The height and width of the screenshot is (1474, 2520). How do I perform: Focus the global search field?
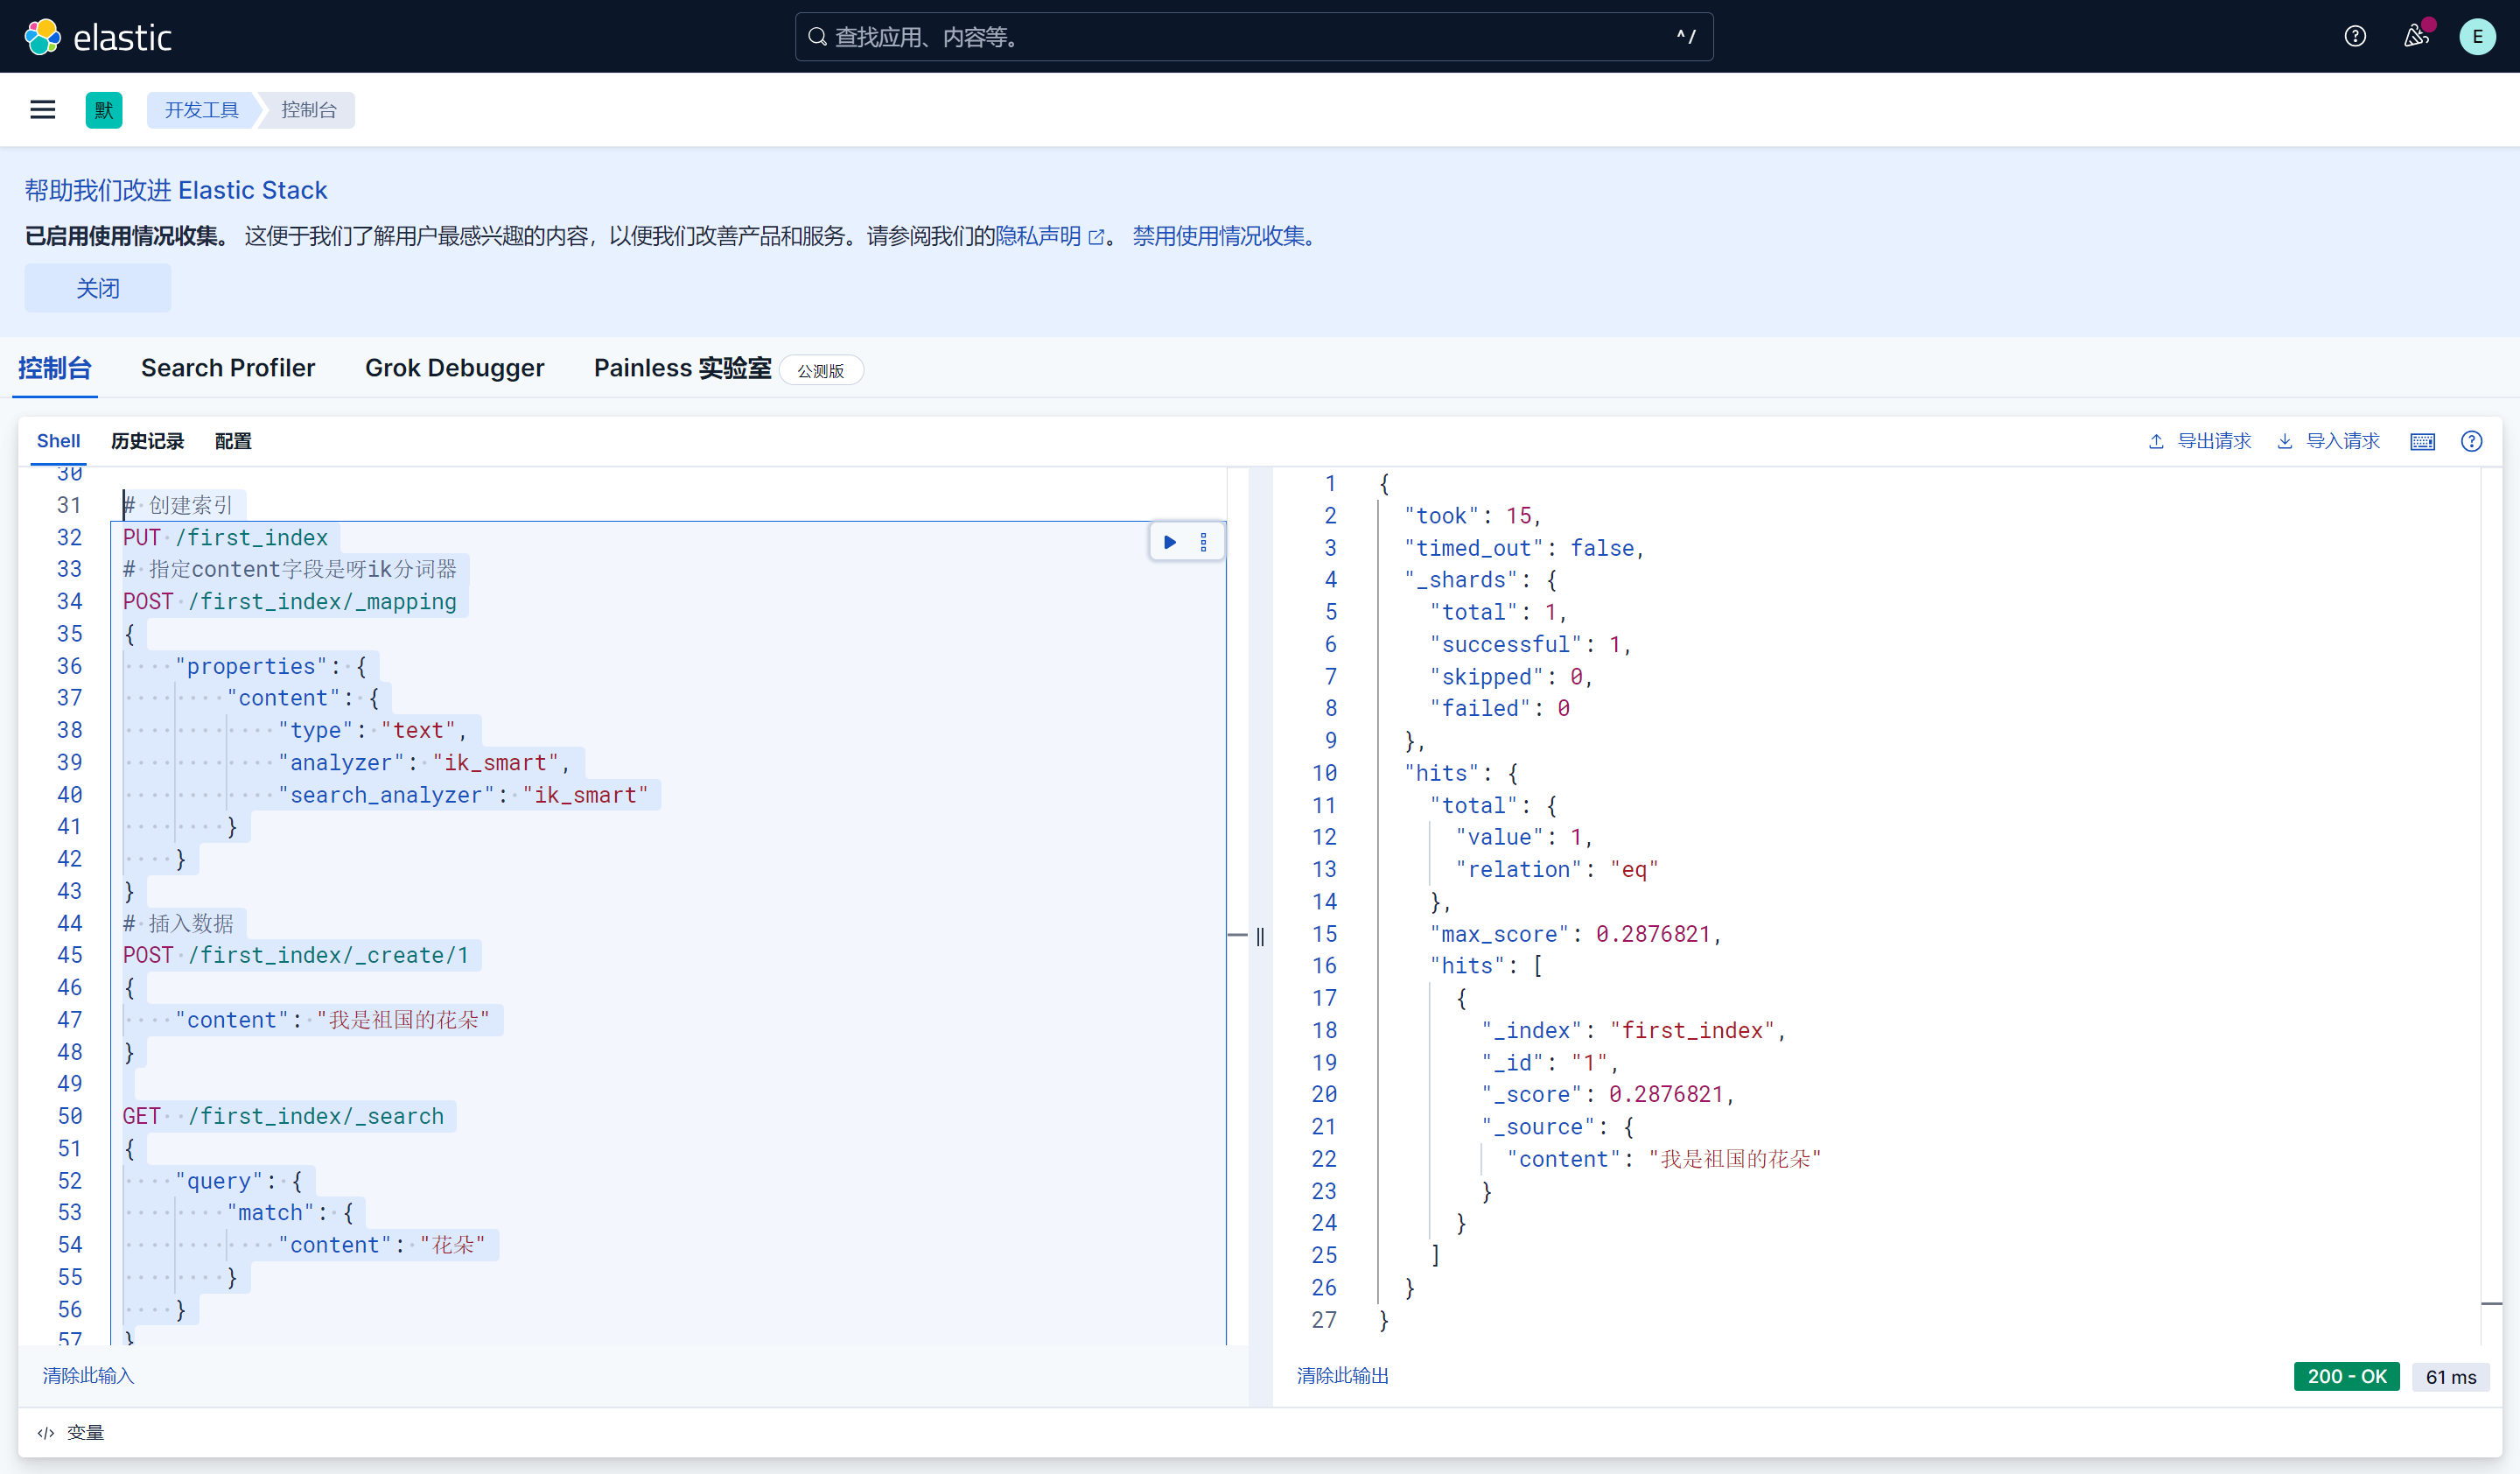1253,37
